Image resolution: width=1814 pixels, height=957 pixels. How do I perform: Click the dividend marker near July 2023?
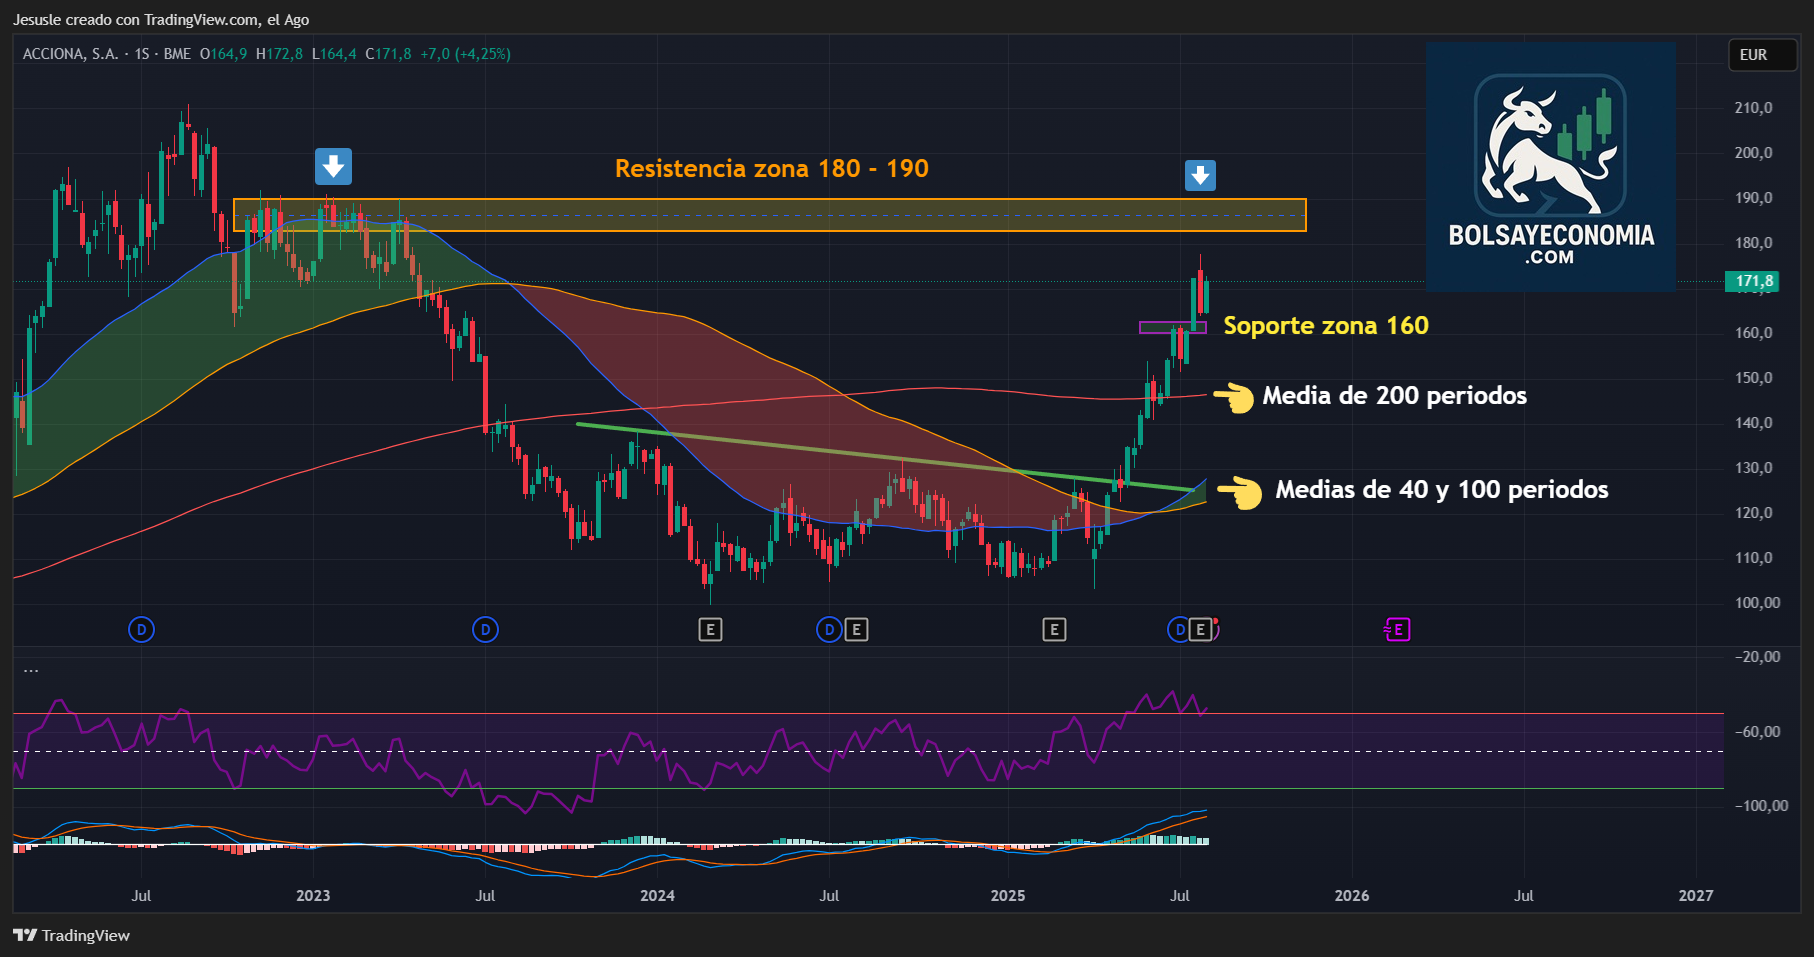485,629
